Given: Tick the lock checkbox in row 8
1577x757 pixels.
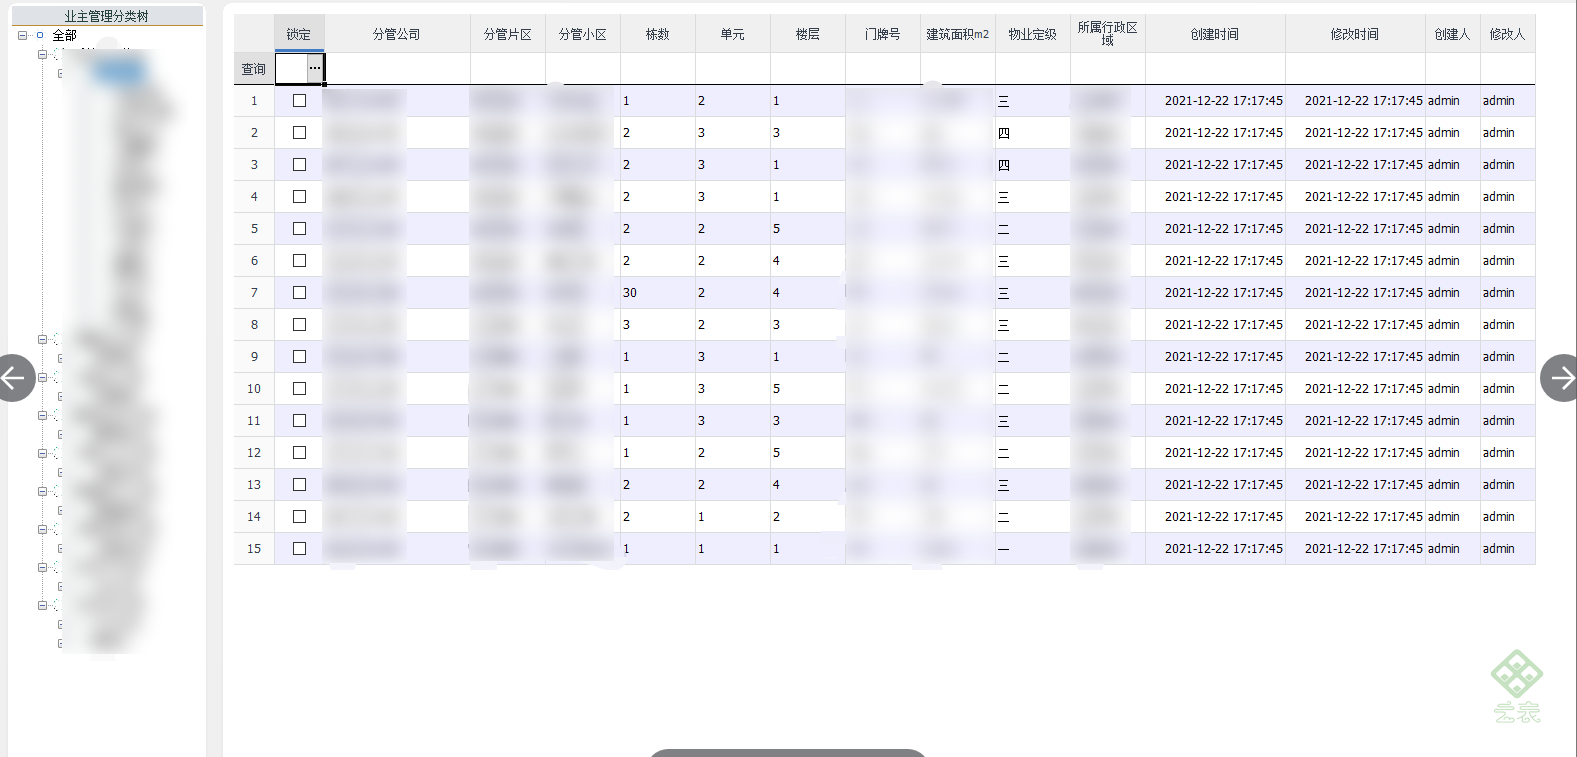Looking at the screenshot, I should pyautogui.click(x=299, y=324).
